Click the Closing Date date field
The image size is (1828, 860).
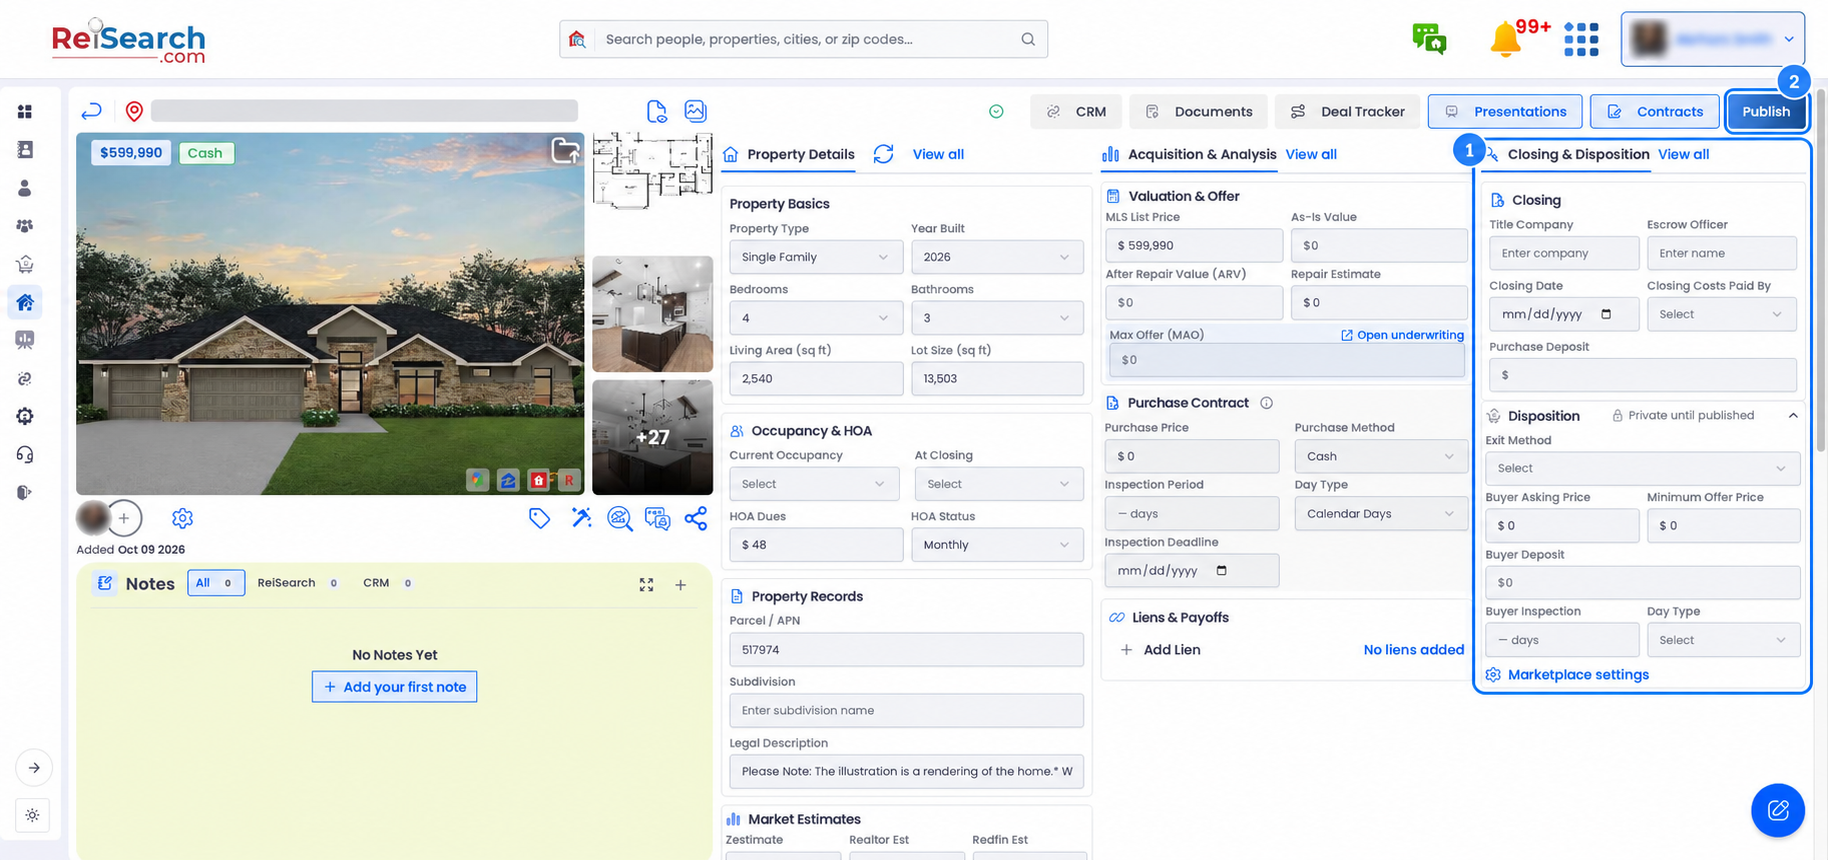(x=1563, y=314)
